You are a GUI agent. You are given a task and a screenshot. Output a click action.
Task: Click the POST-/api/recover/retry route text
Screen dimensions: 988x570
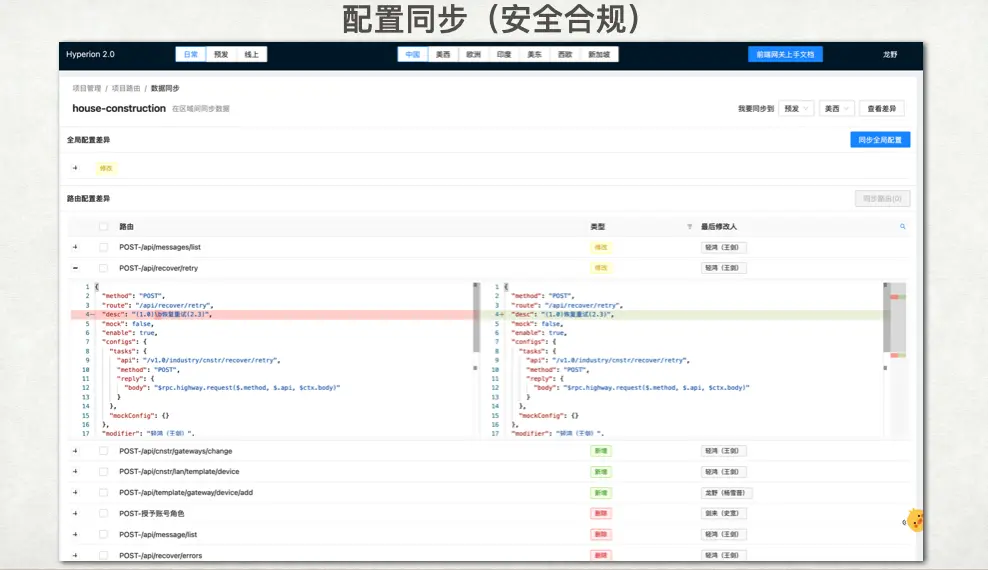click(158, 268)
